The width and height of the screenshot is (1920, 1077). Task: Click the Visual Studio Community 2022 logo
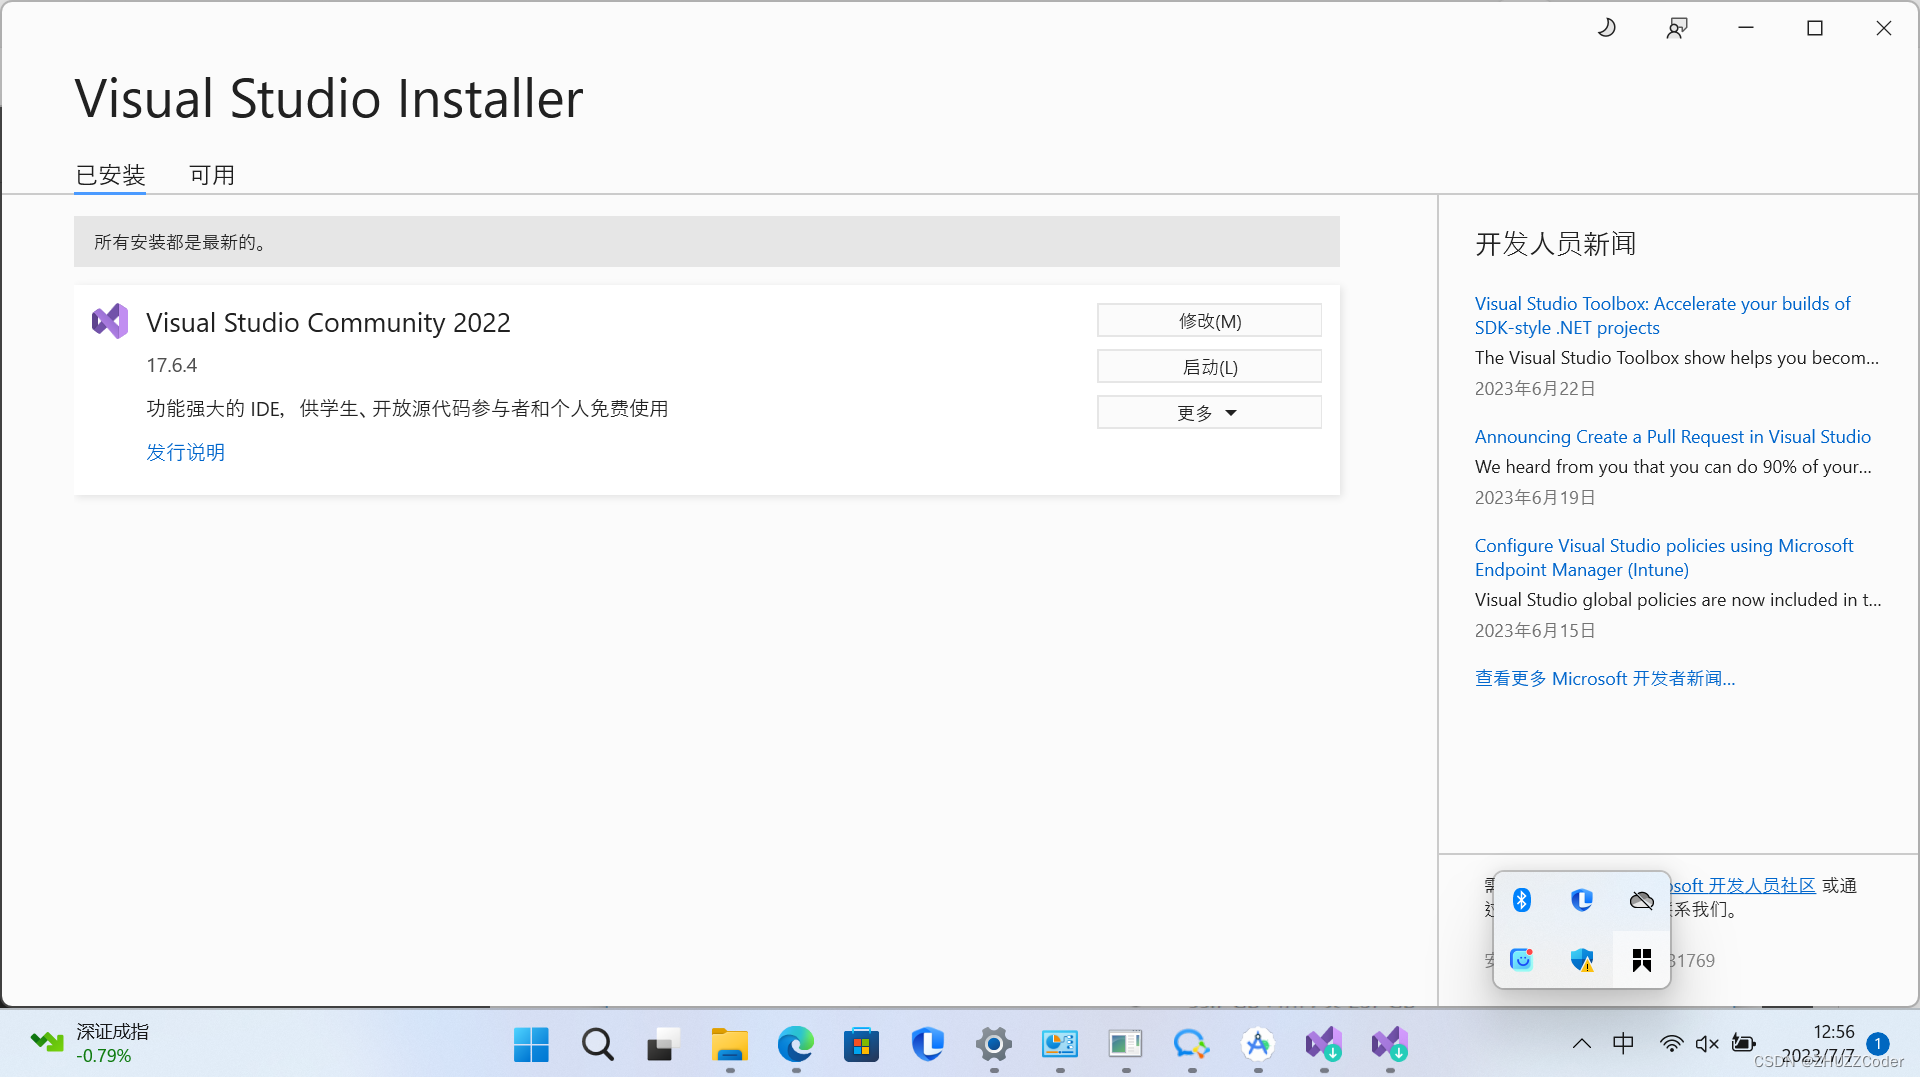click(x=110, y=321)
